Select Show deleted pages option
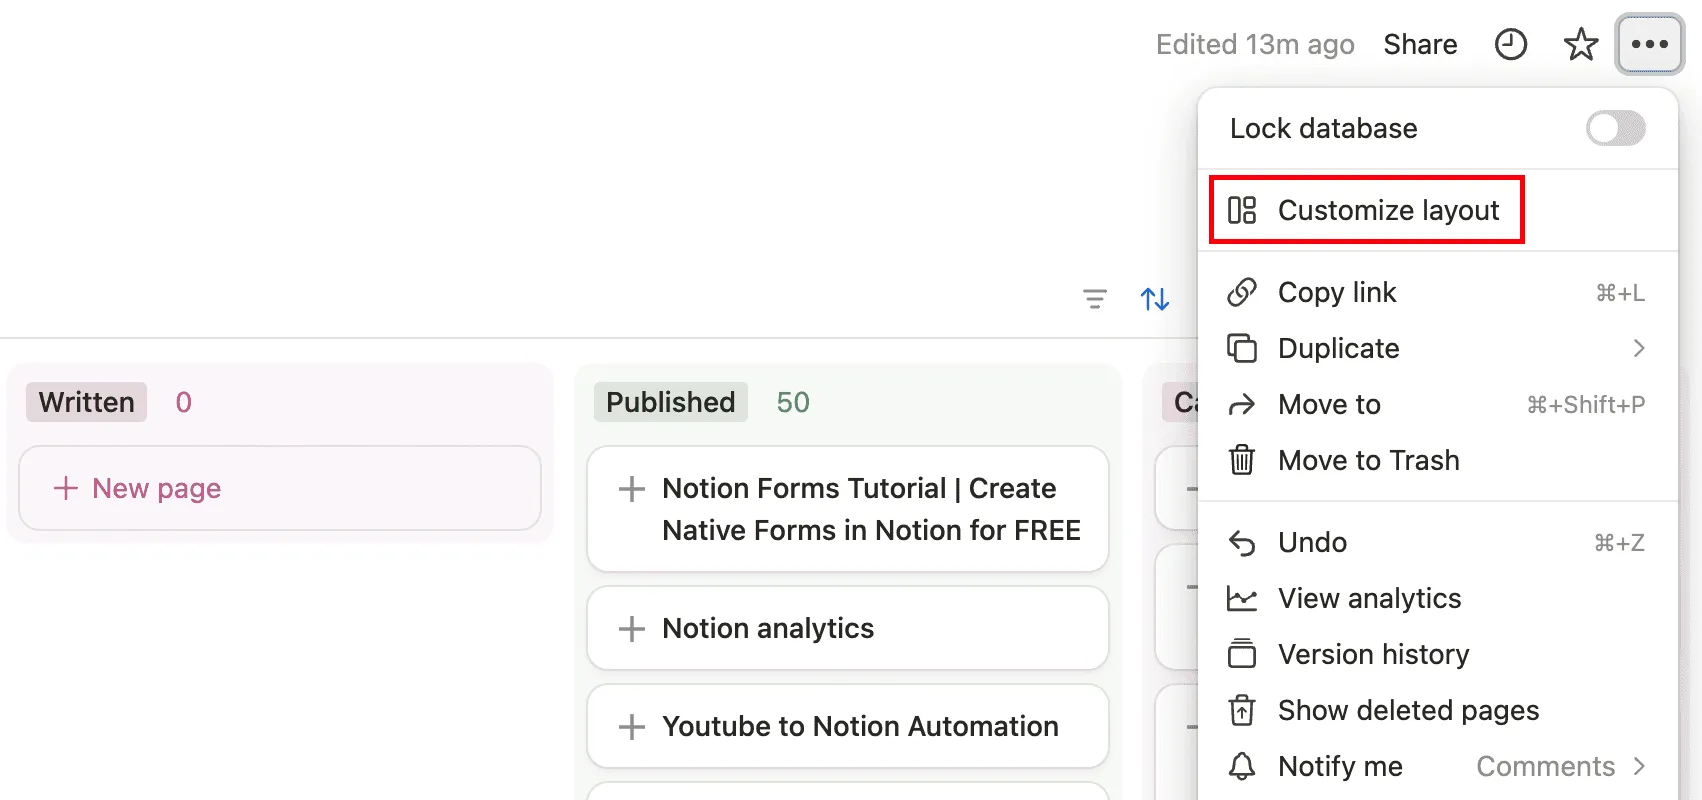The width and height of the screenshot is (1702, 800). point(1408,710)
